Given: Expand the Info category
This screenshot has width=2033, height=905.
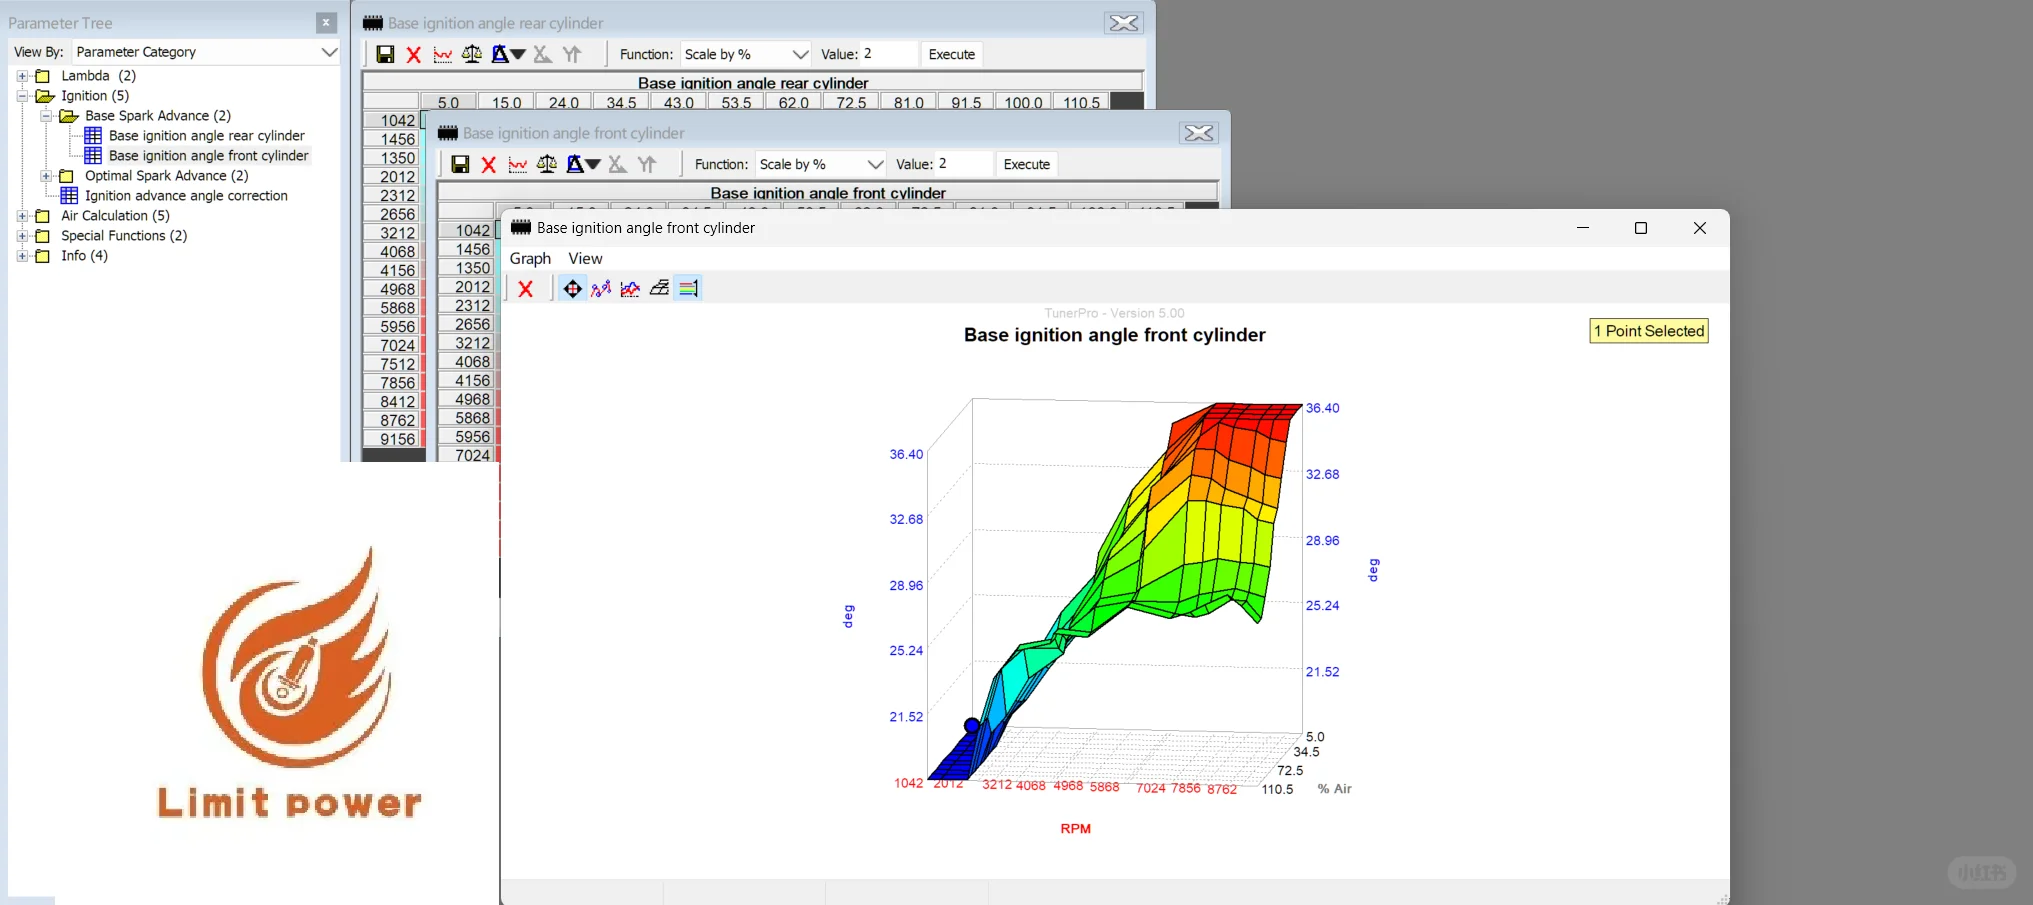Looking at the screenshot, I should click(22, 256).
